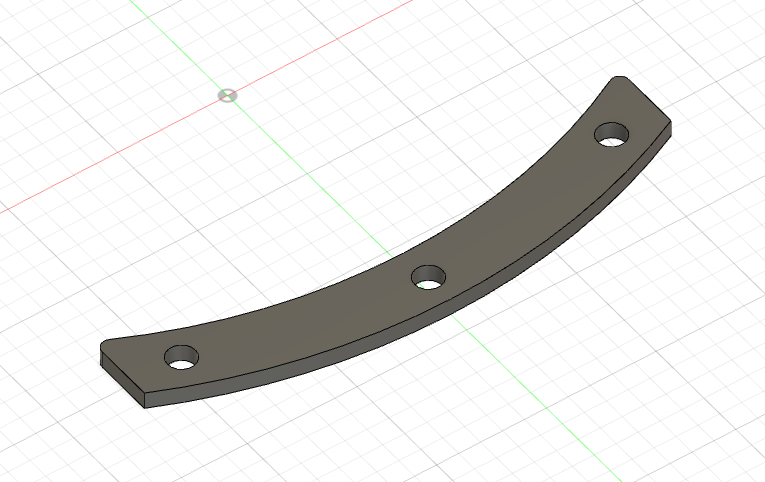Select the middle hole of the curved bracket
Image resolution: width=765 pixels, height=482 pixels.
click(x=428, y=277)
